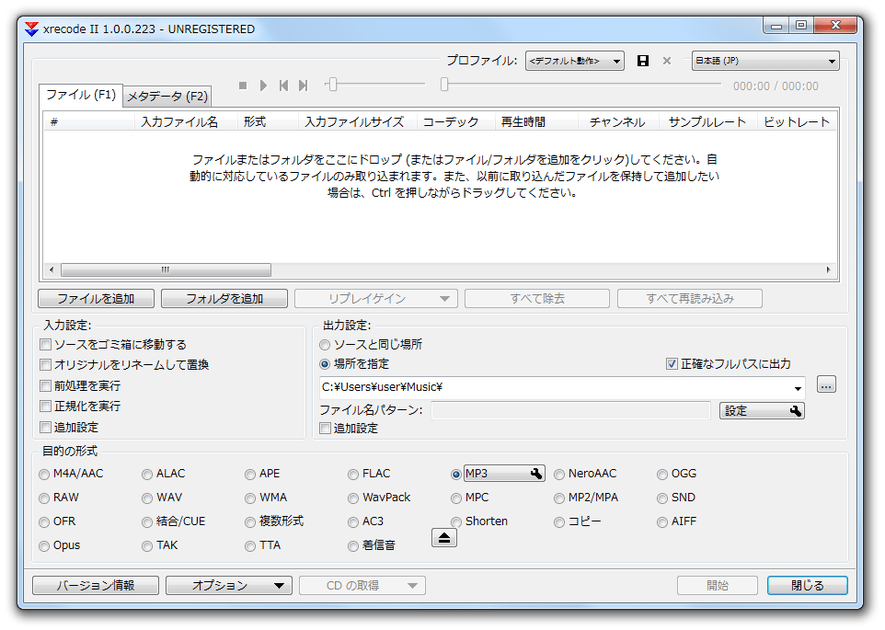Click すべて除去 button
Screen dimensions: 885x630
pyautogui.click(x=537, y=299)
